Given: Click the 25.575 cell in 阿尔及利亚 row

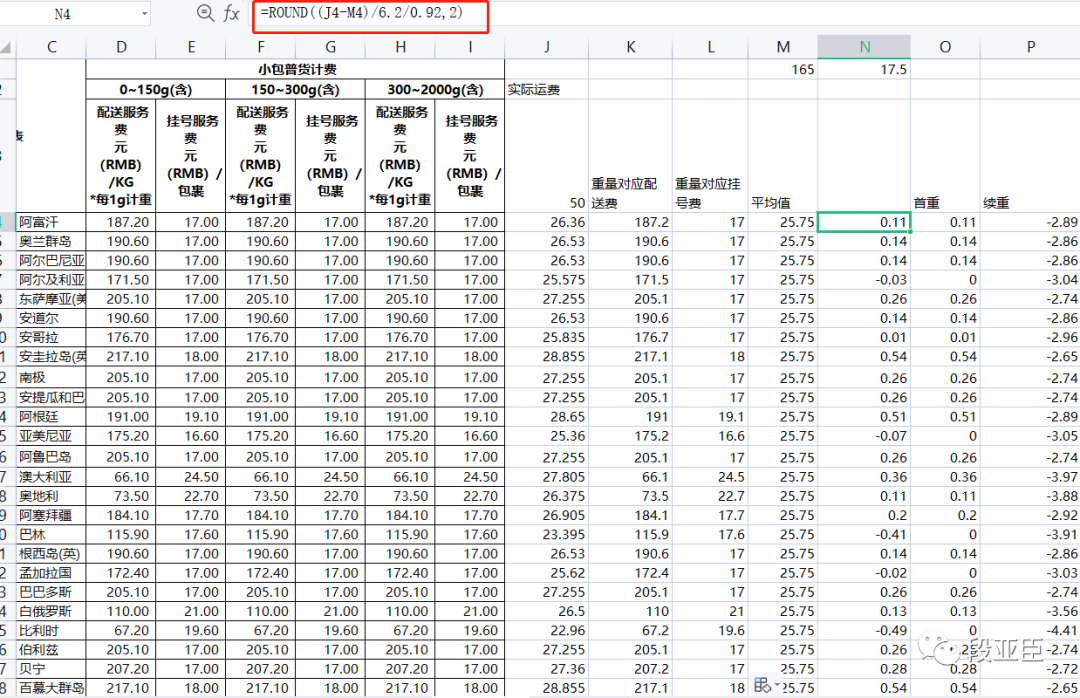Looking at the screenshot, I should coord(547,280).
